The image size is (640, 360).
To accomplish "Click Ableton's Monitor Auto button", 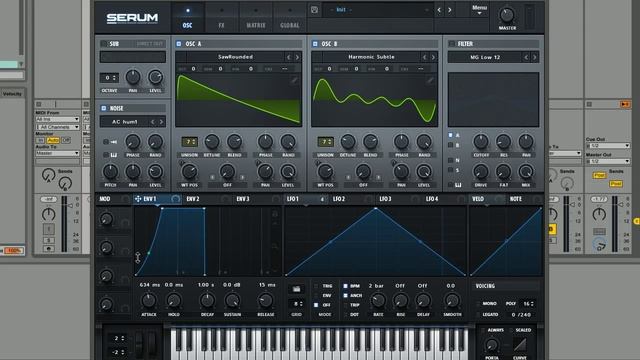I will coord(53,140).
